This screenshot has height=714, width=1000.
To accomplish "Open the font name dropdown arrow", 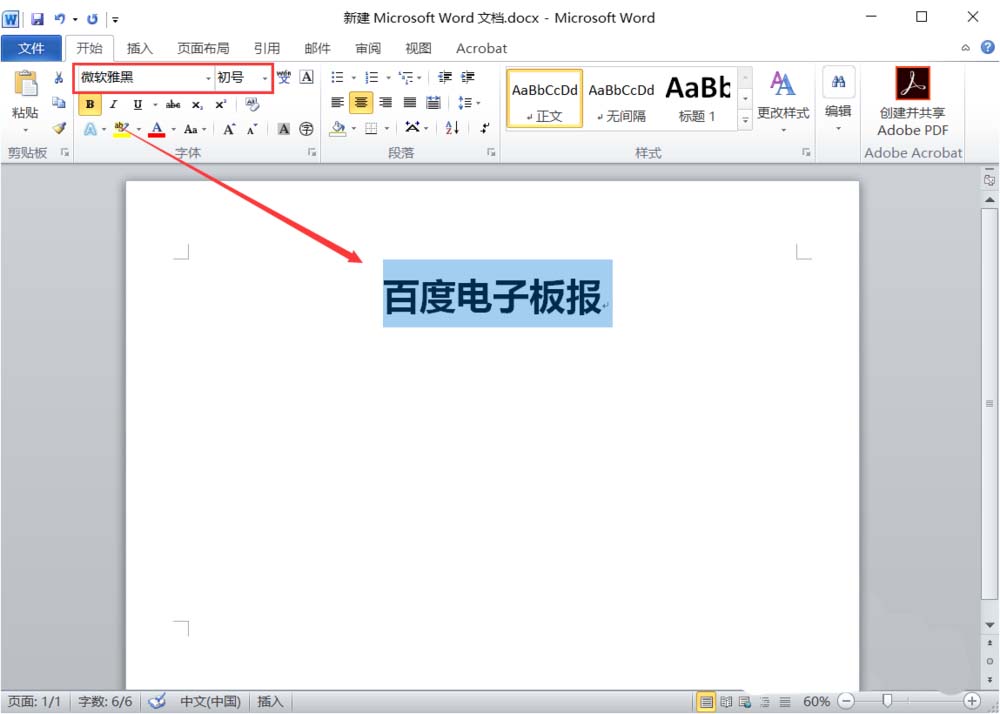I will click(x=209, y=78).
